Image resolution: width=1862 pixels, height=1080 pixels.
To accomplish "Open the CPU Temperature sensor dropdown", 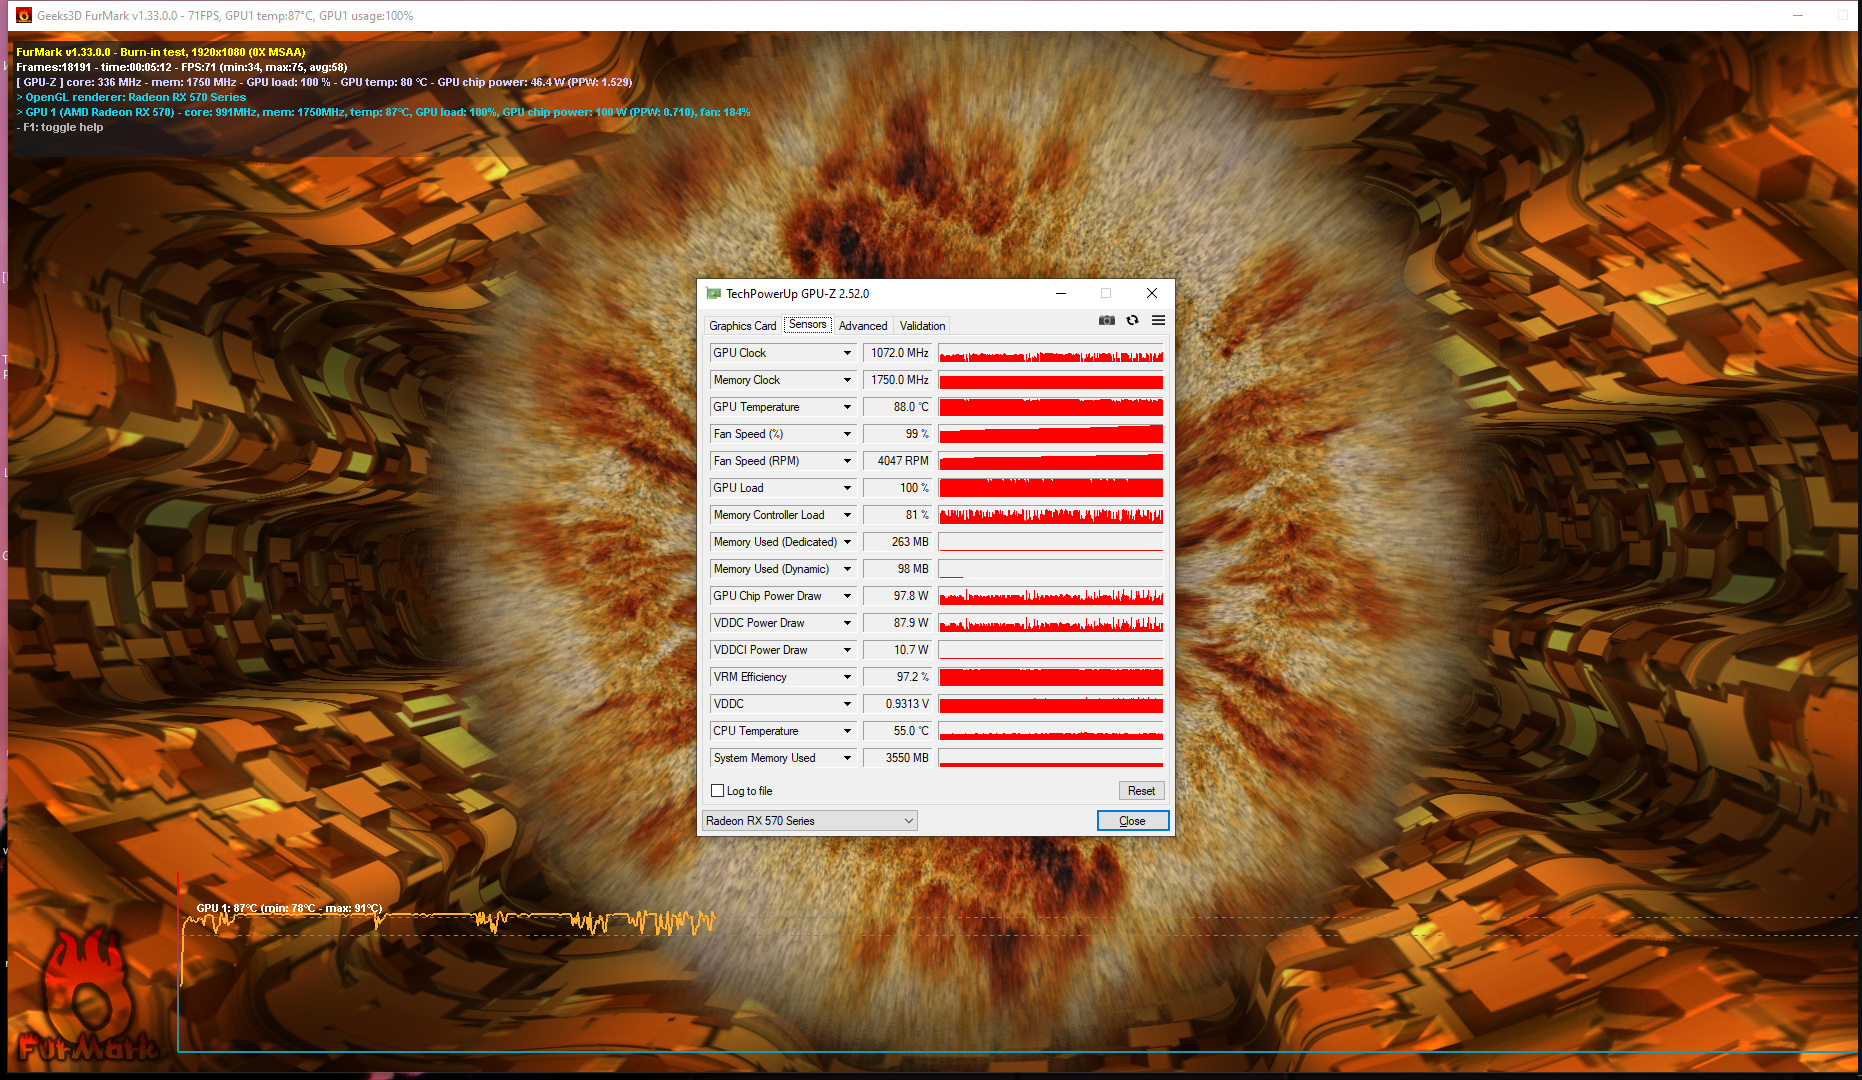I will click(847, 731).
